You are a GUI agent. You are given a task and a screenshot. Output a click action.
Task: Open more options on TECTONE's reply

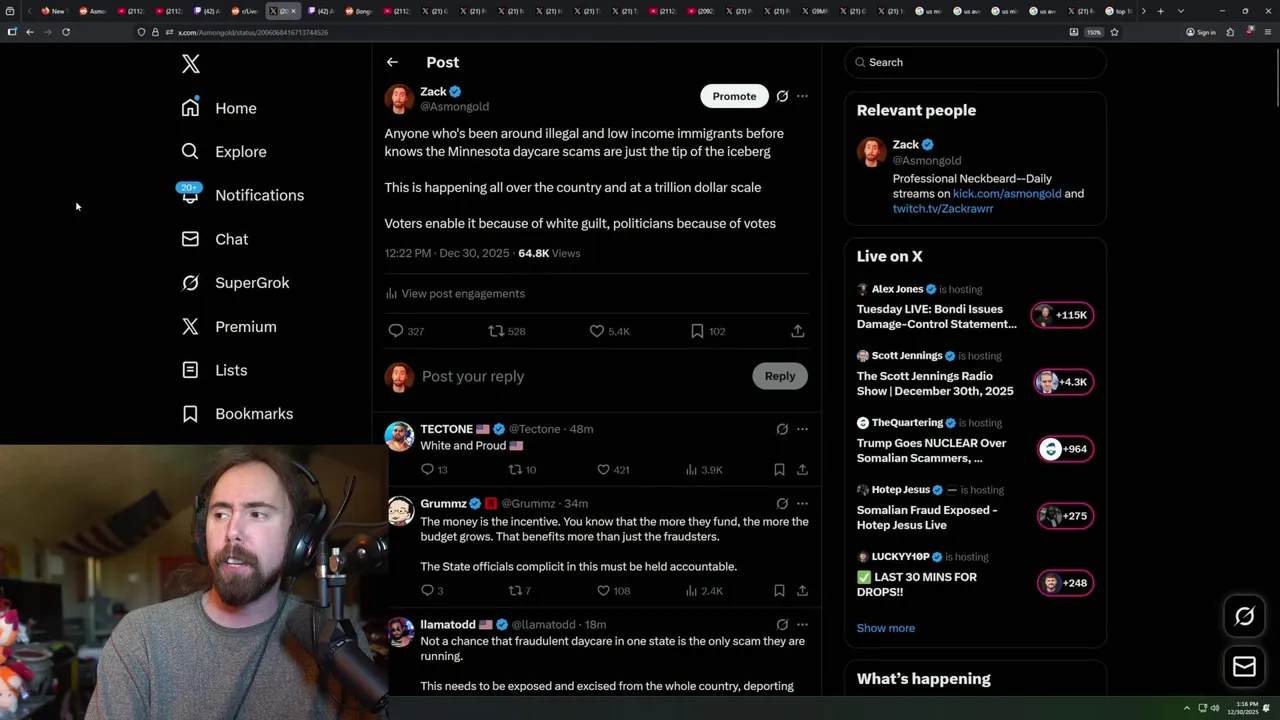point(802,429)
